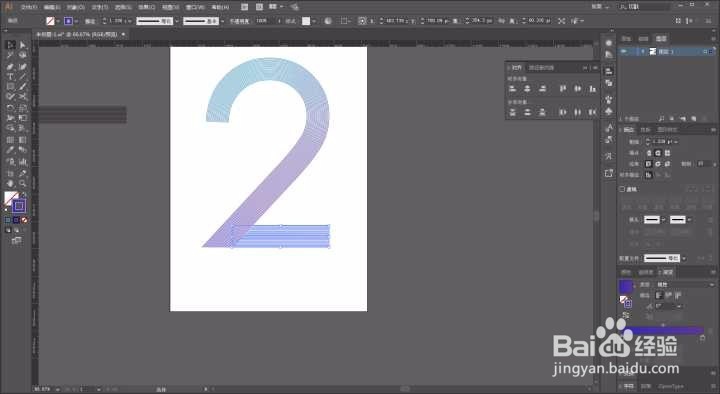This screenshot has width=720, height=394.
Task: Choose miter join corner in Stroke panel
Action: tap(648, 164)
